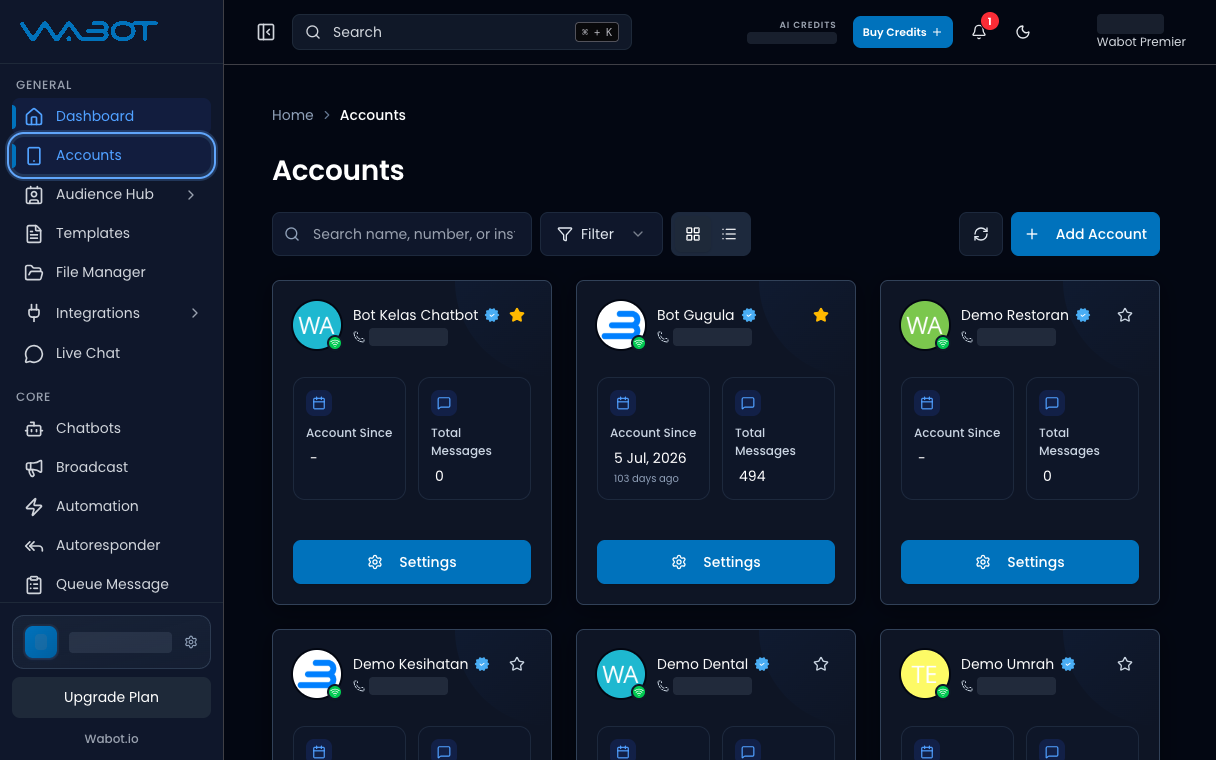Open Settings for Bot Kelas Chatbot
The width and height of the screenshot is (1216, 760).
(412, 562)
